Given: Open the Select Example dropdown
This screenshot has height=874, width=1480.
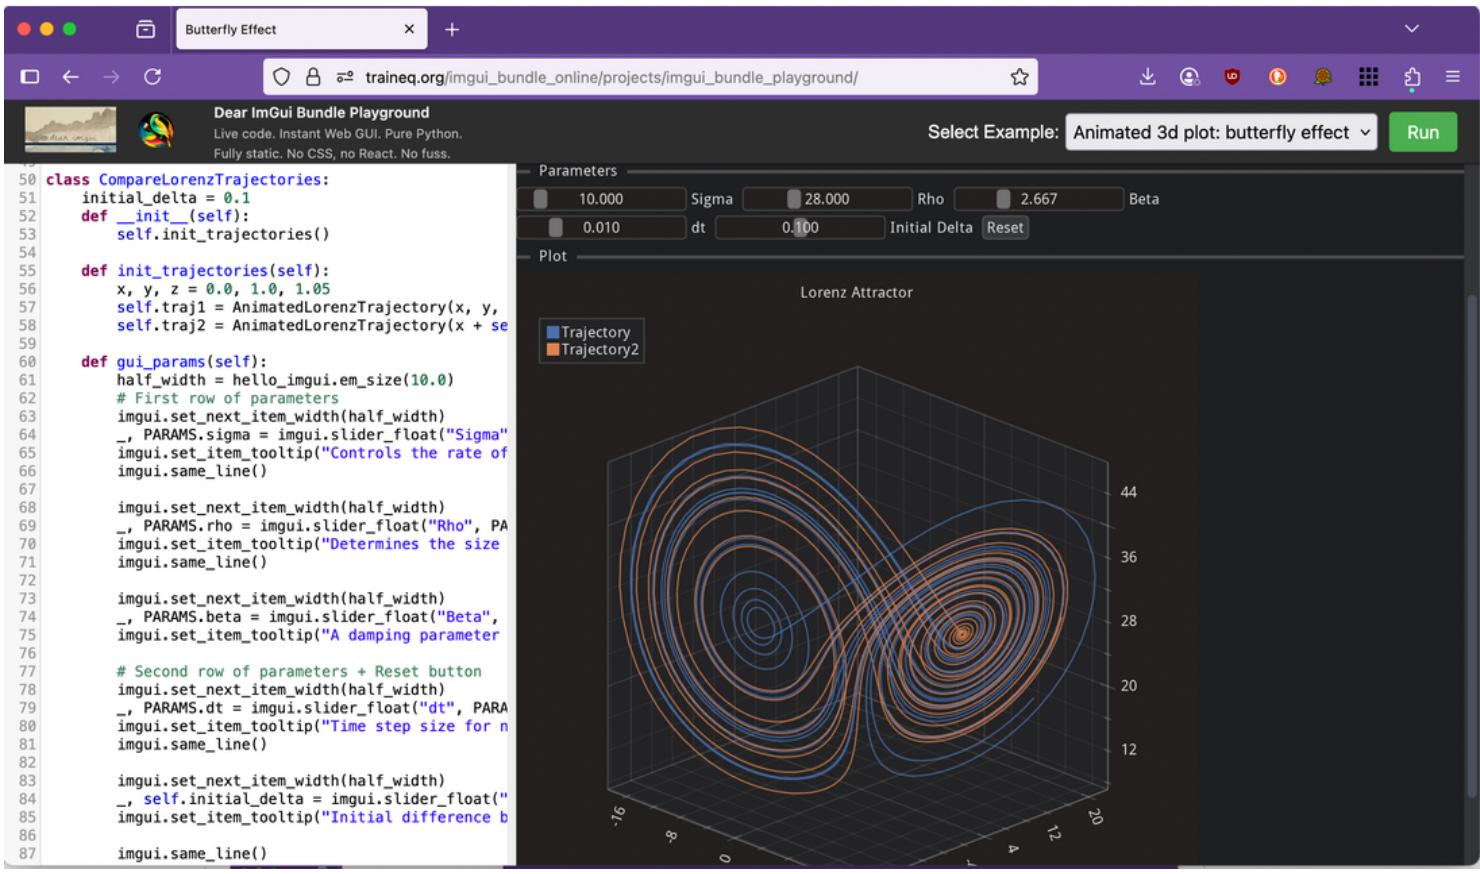Looking at the screenshot, I should [x=1222, y=131].
